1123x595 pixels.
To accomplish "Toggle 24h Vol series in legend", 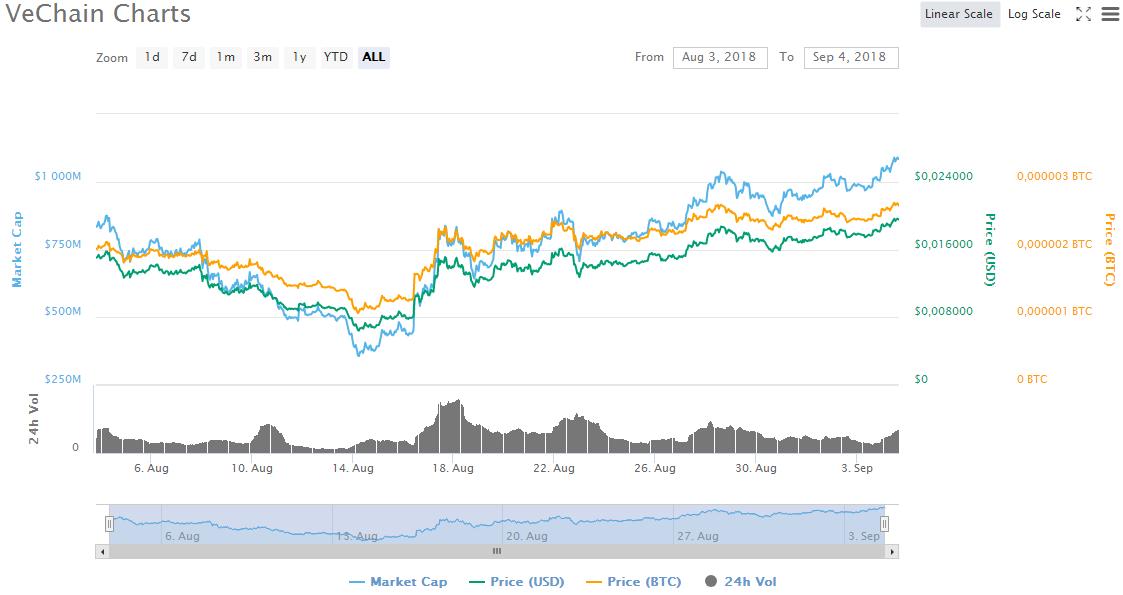I will click(741, 581).
